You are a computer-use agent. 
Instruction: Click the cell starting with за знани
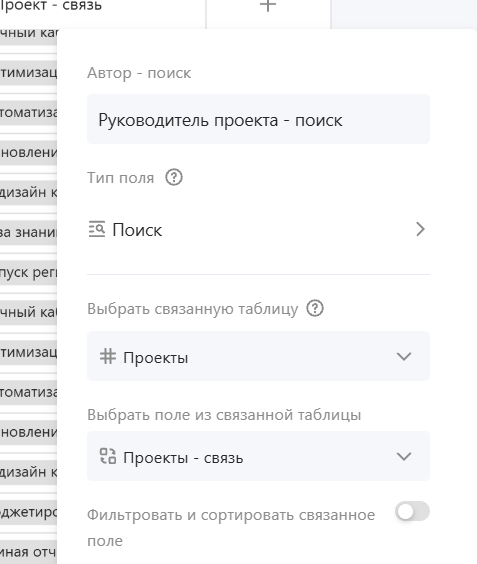(28, 232)
